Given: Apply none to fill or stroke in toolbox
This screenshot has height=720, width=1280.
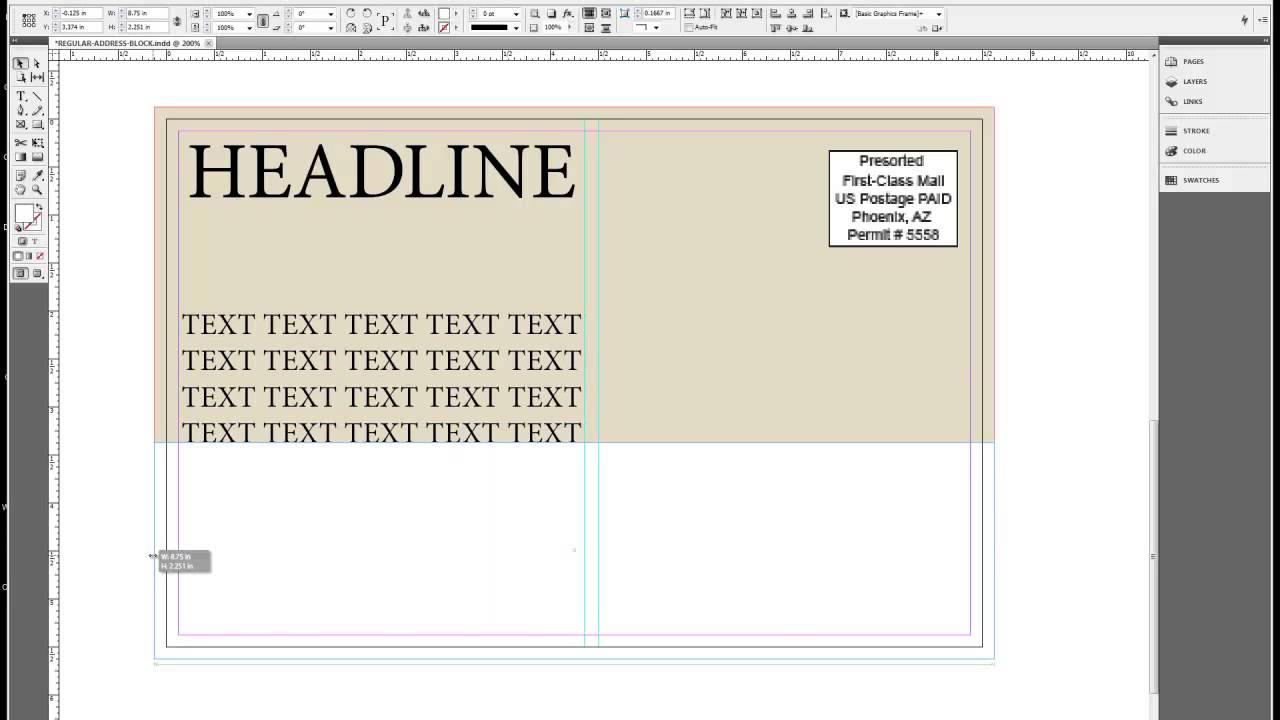Looking at the screenshot, I should (42, 256).
